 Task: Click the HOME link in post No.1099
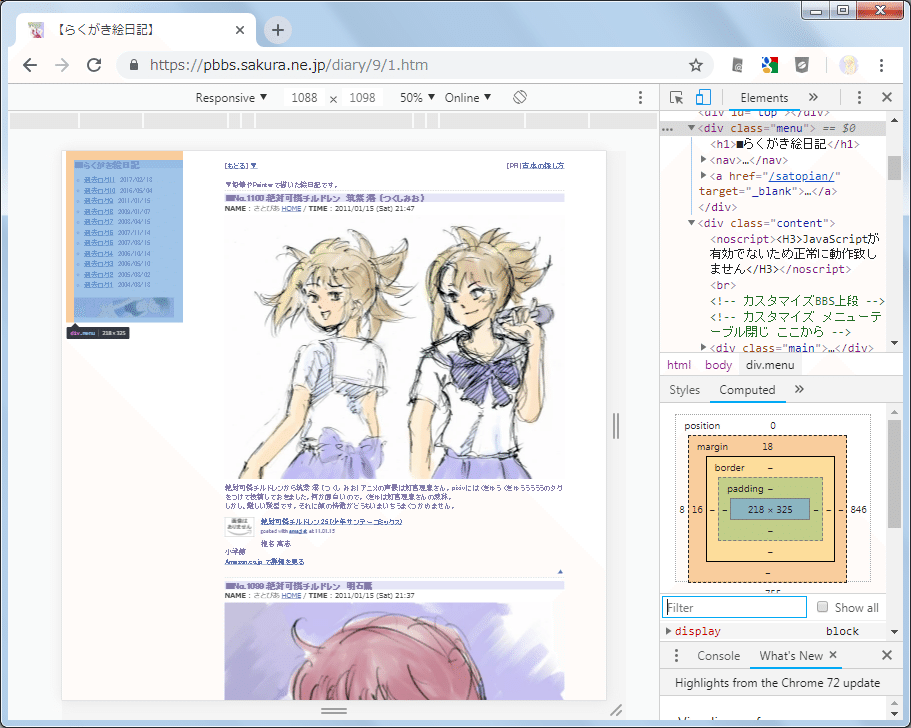[291, 596]
